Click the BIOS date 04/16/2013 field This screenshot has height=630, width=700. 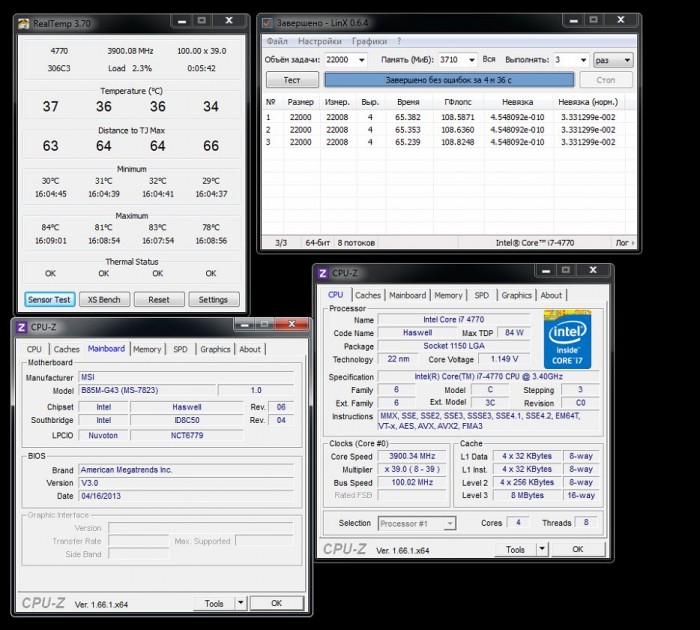point(186,496)
